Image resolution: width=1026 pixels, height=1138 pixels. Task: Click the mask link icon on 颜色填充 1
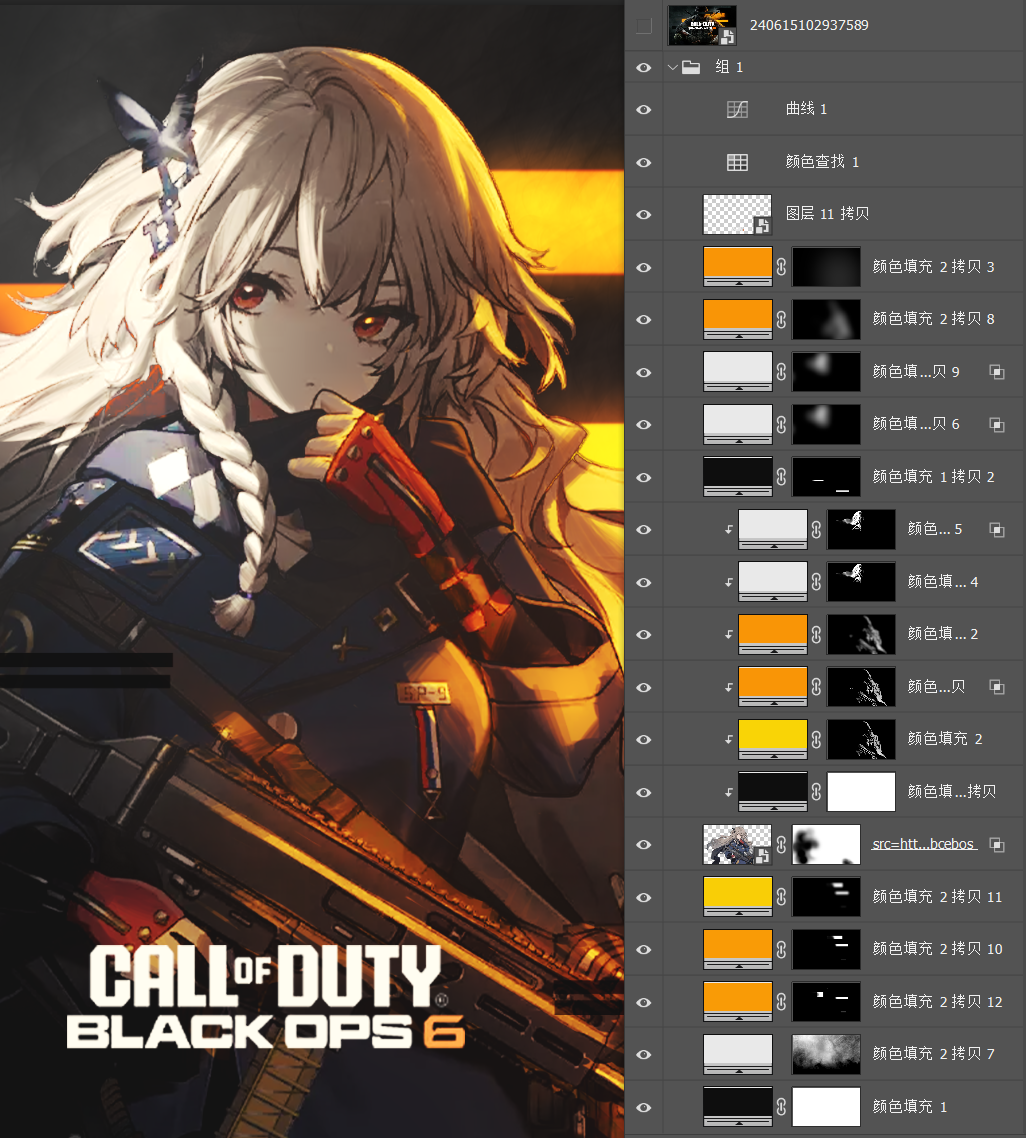(x=781, y=1107)
